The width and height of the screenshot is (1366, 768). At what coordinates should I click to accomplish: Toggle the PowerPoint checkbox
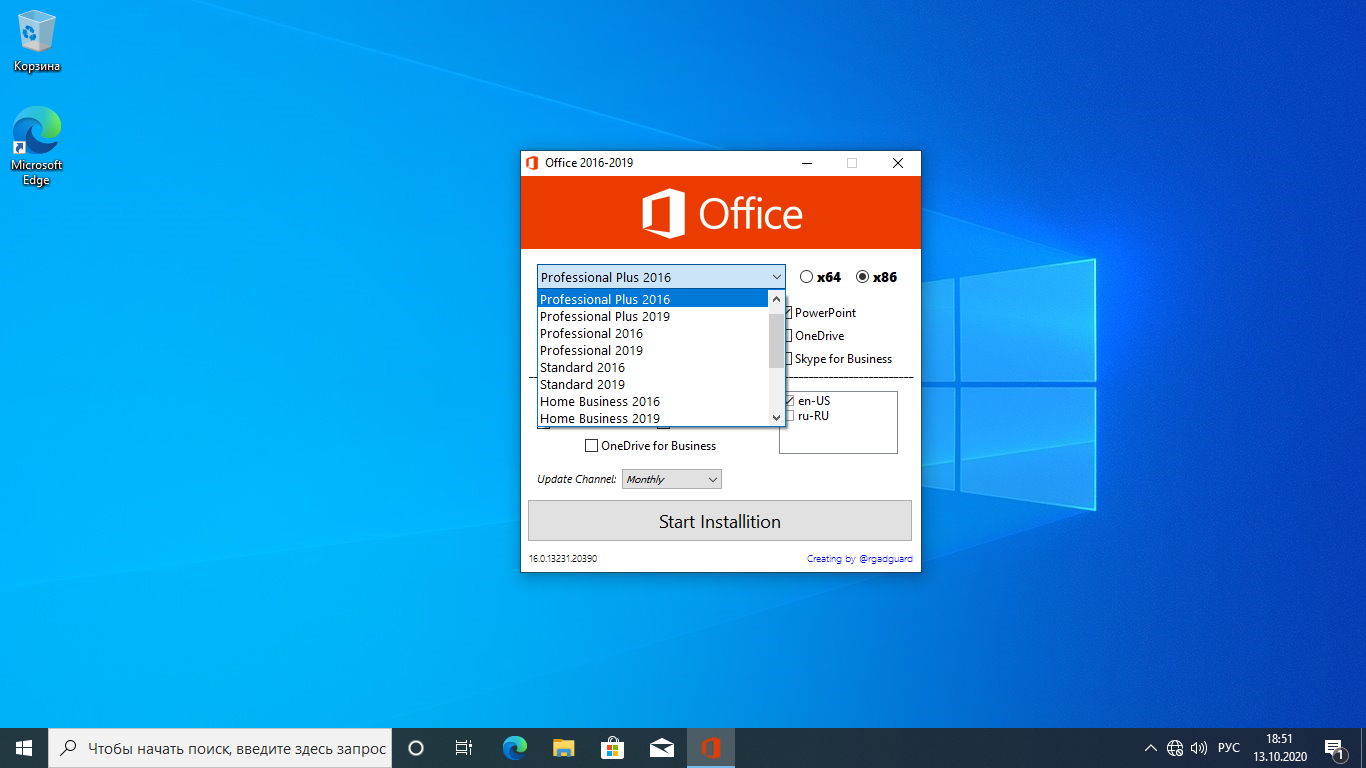(788, 313)
